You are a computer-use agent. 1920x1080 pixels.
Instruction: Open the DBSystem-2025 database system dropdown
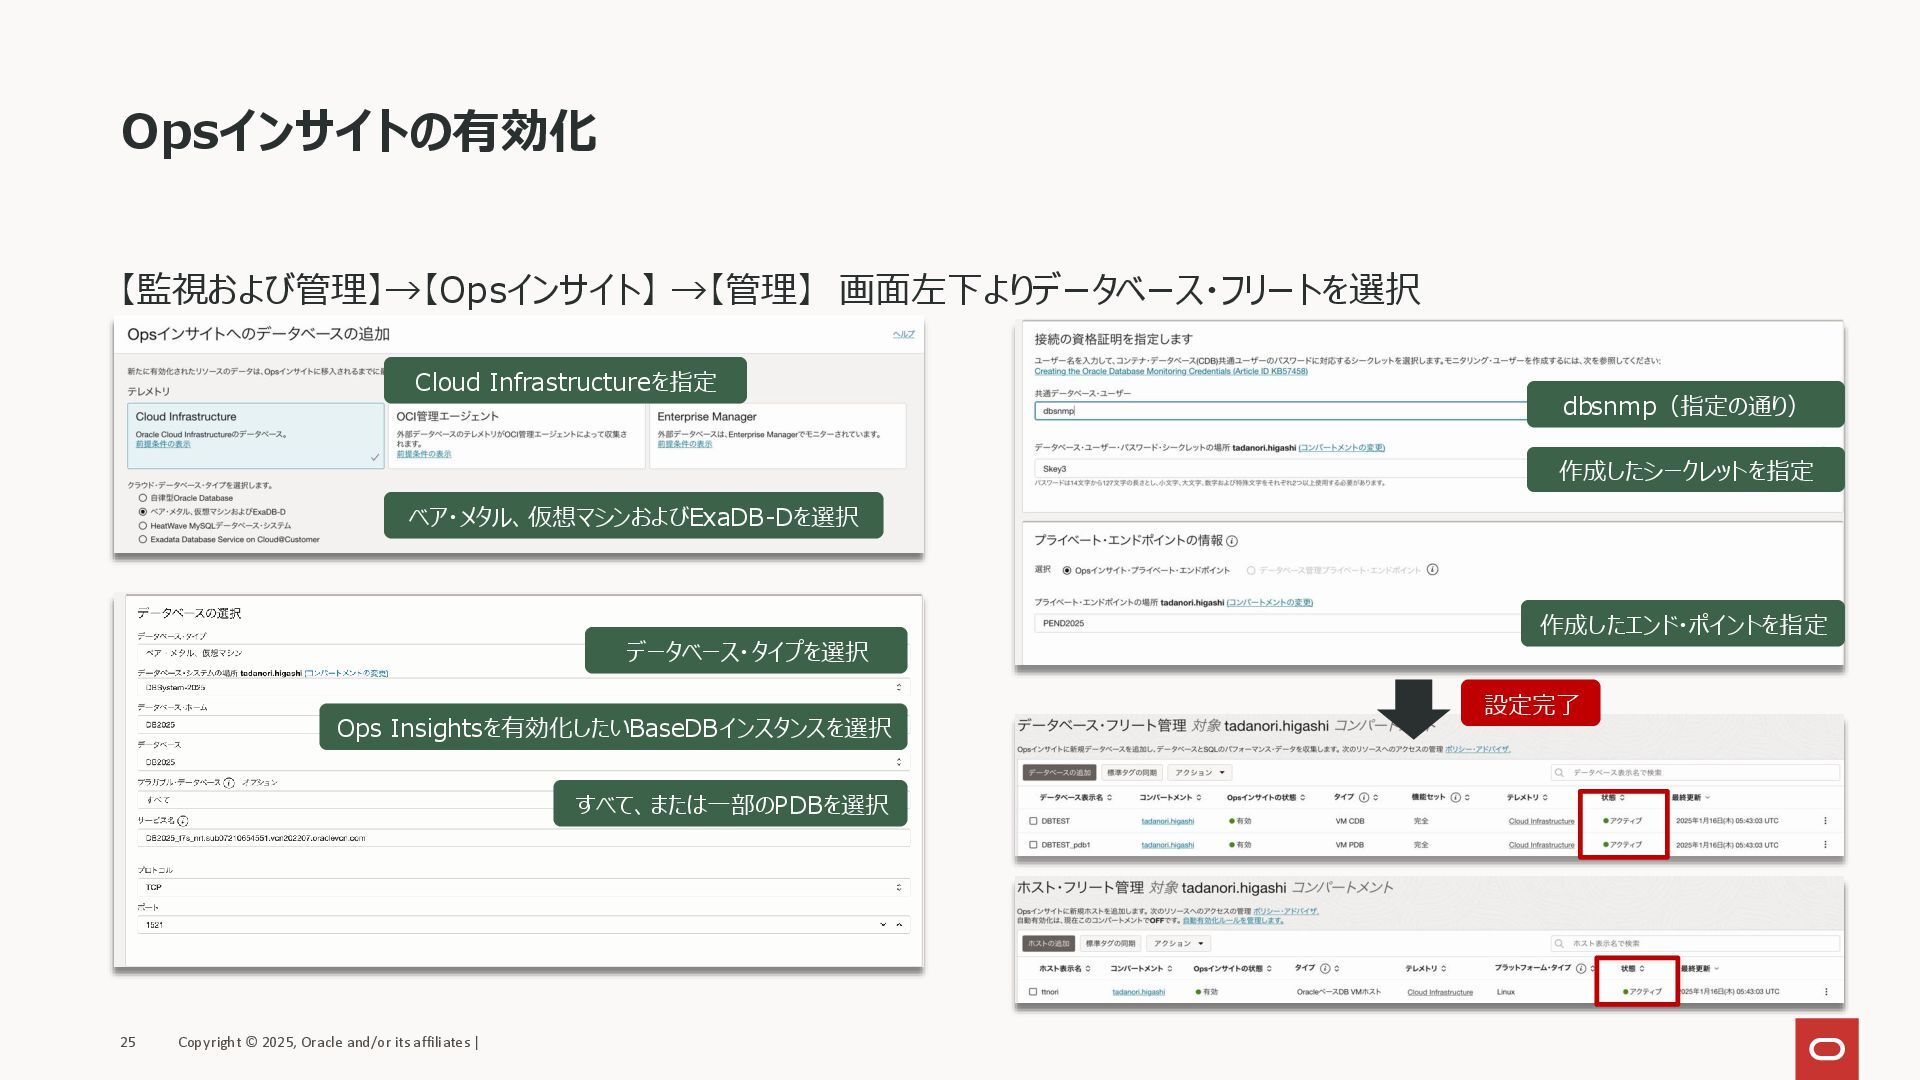coord(524,687)
